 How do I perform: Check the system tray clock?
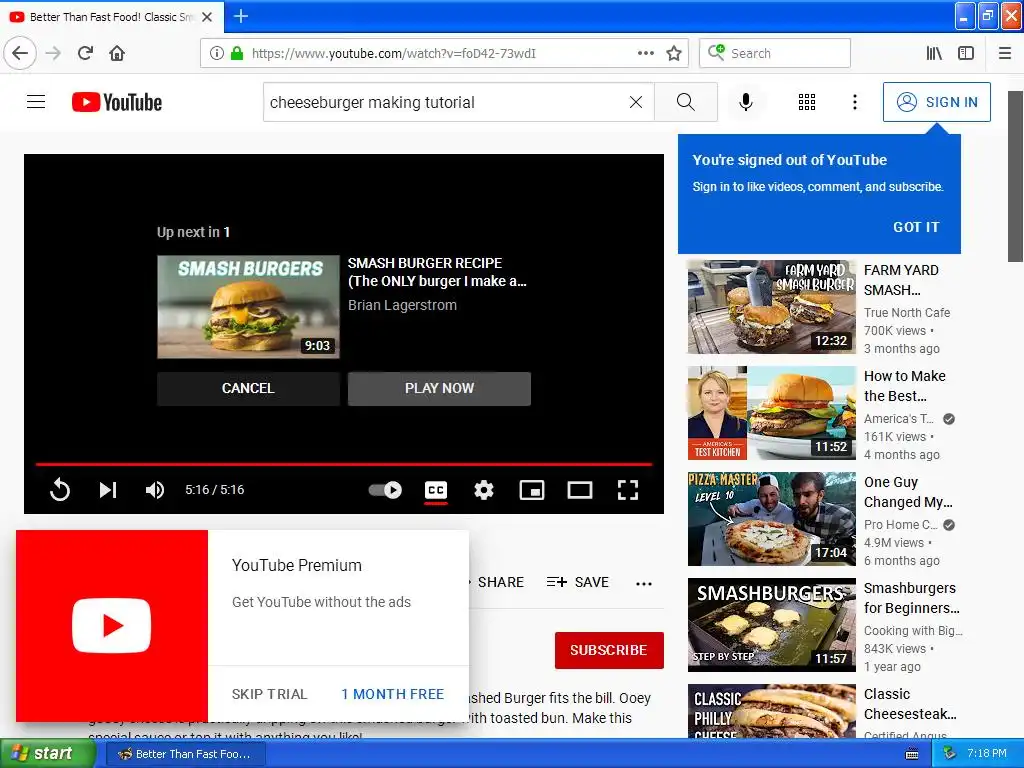click(986, 754)
